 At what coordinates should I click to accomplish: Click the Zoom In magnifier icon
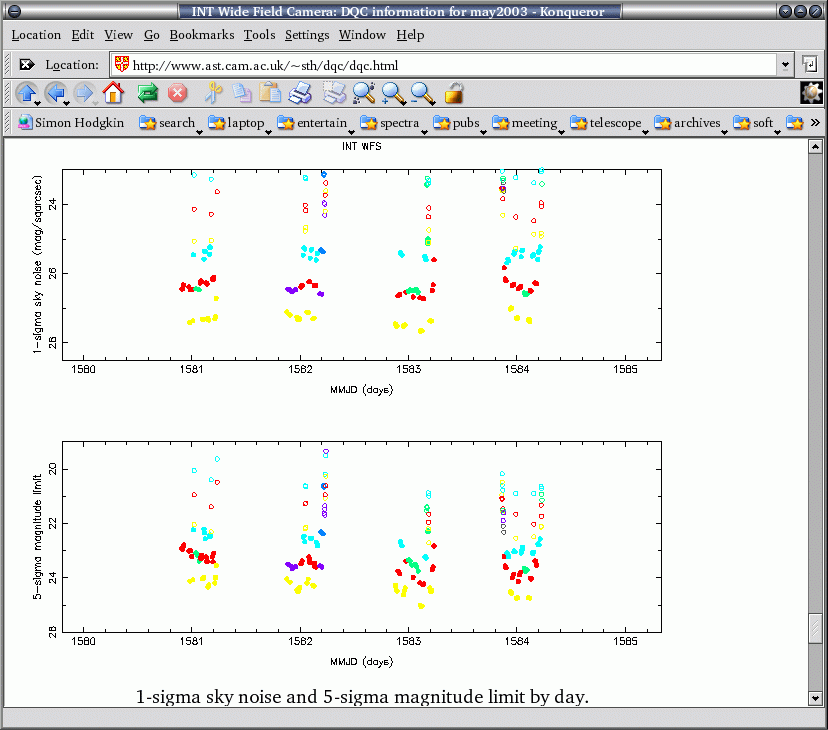pyautogui.click(x=393, y=94)
